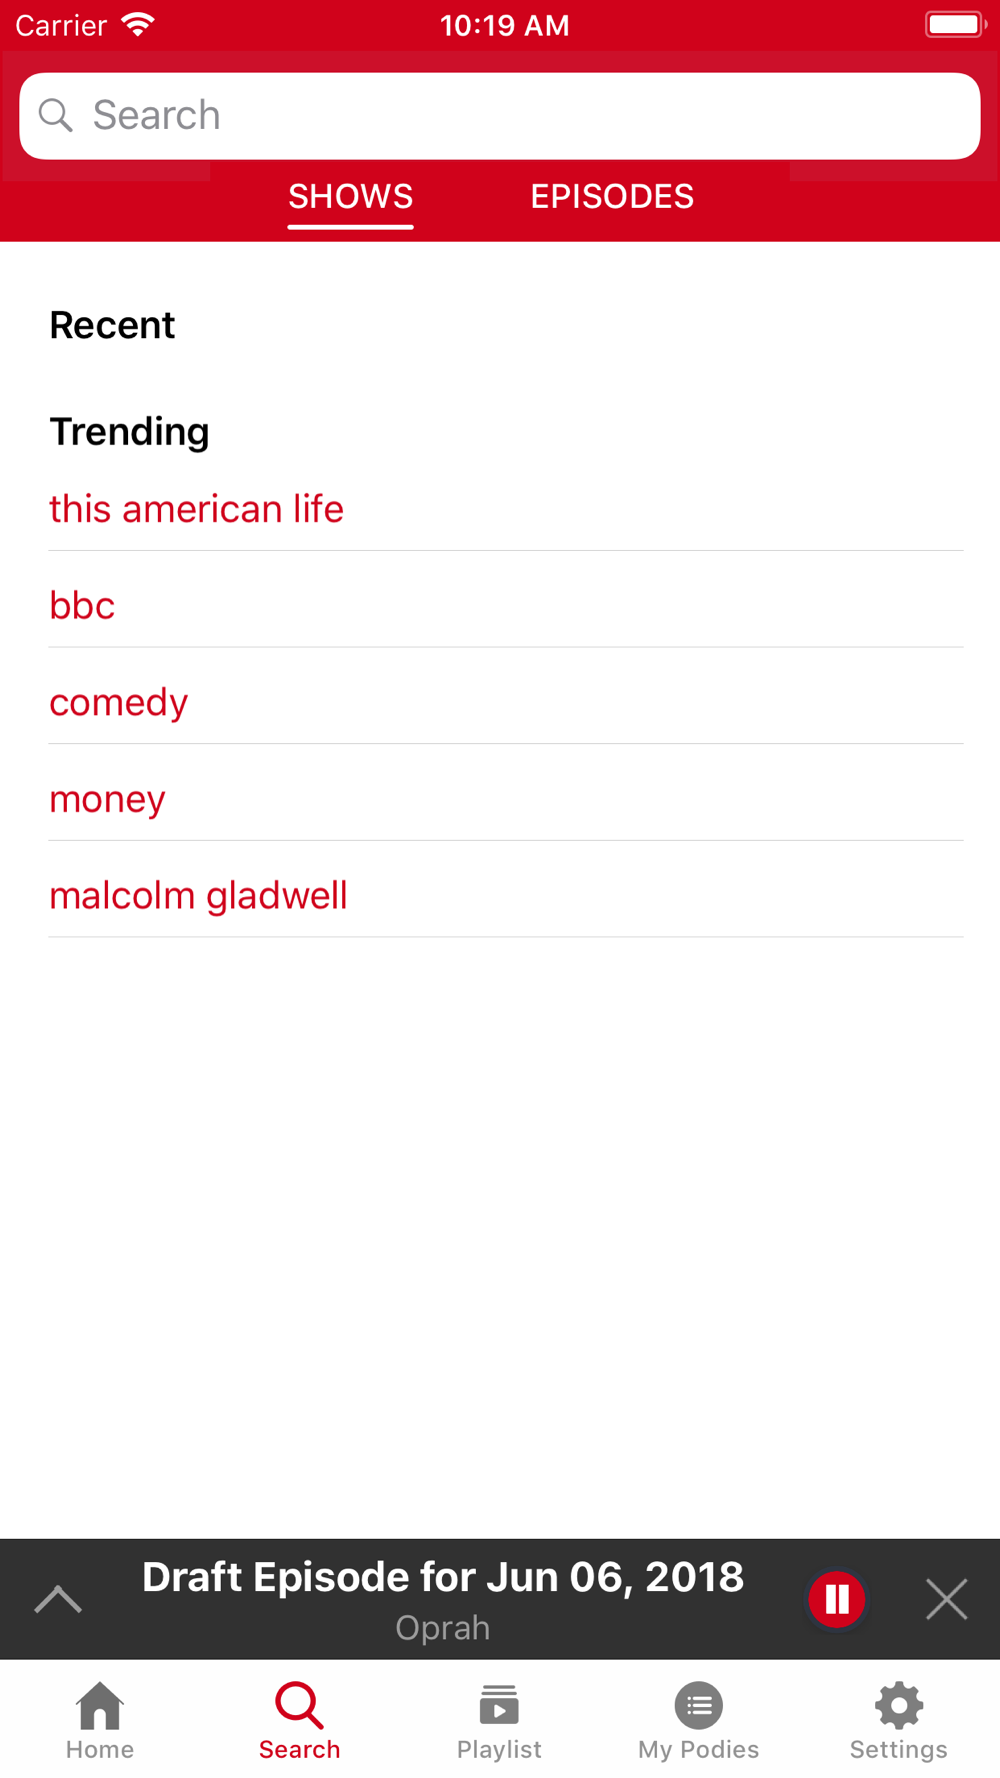Screen dimensions: 1000x1778
Task: Open Settings gear icon
Action: pos(899,1705)
